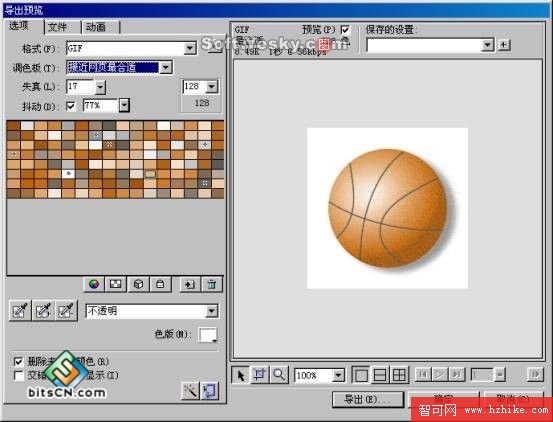This screenshot has width=553, height=422.
Task: Click the edit color wheel icon
Action: 94,285
